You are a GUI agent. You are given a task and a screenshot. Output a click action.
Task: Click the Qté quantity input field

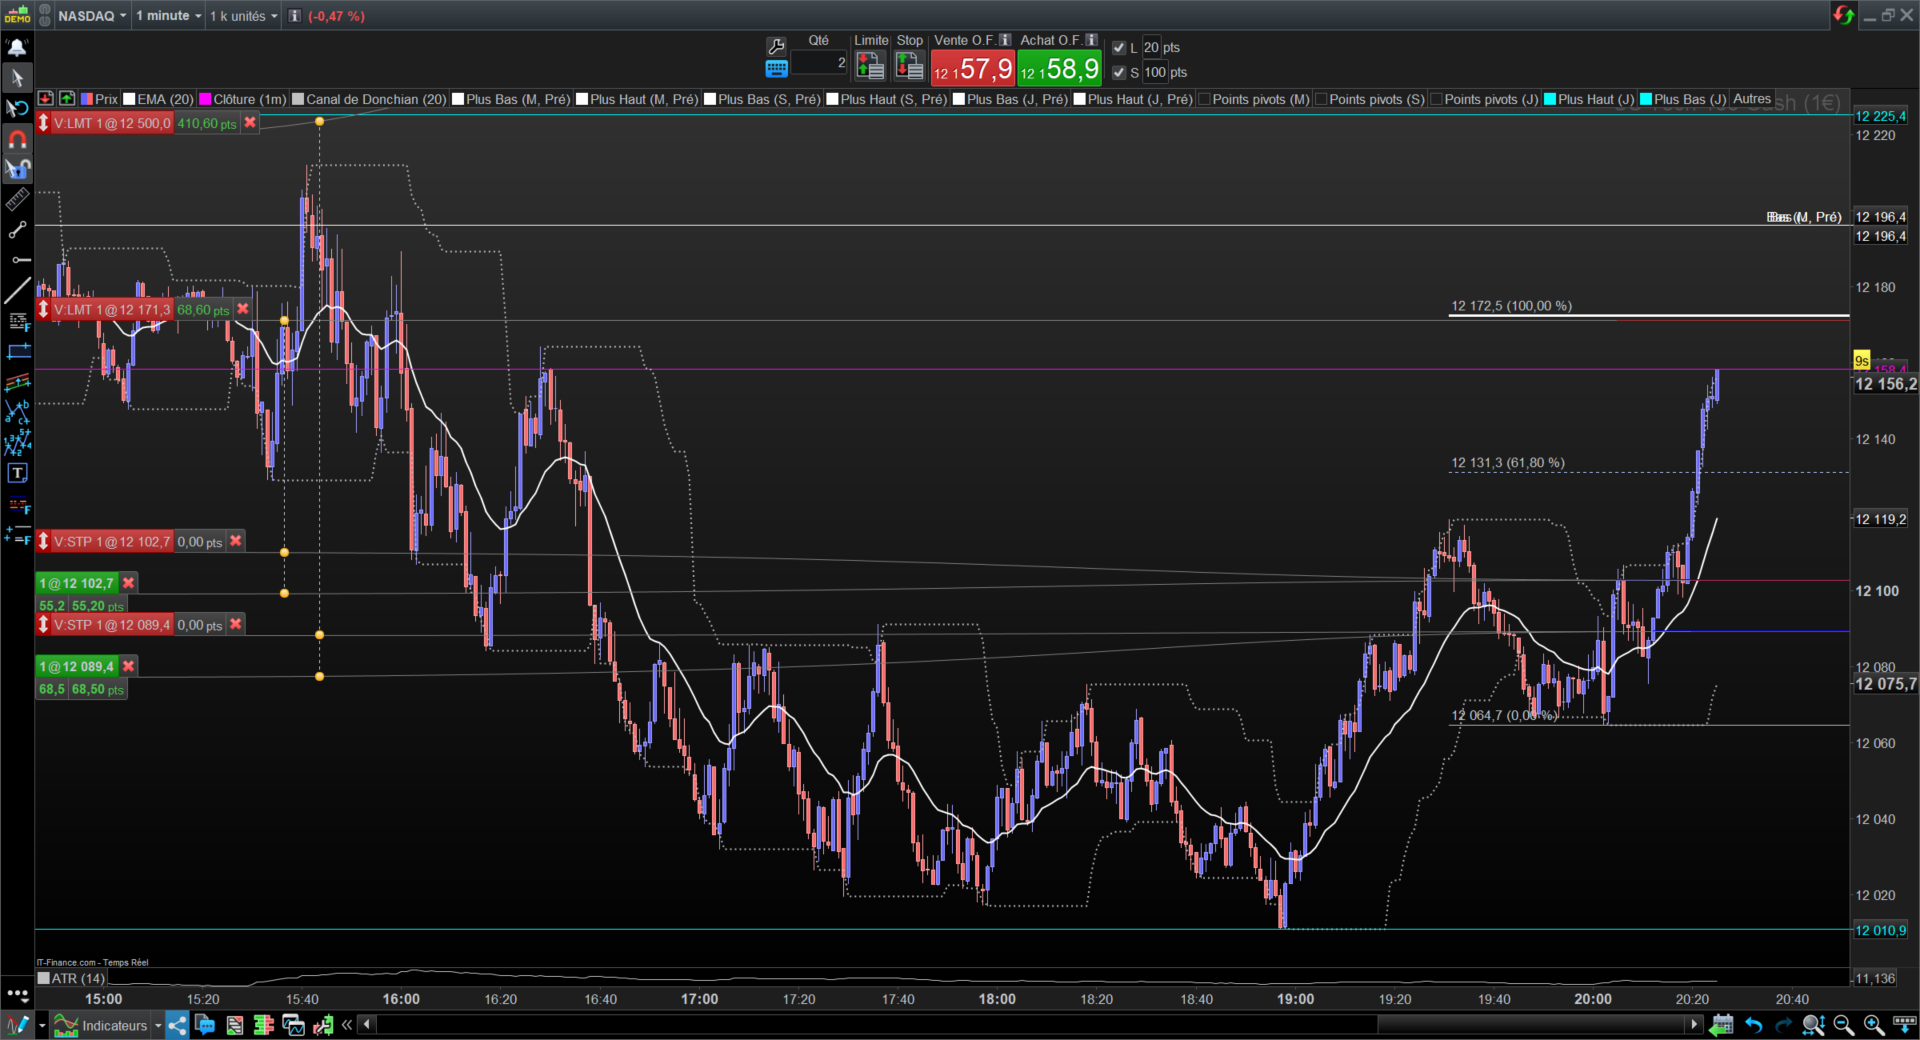(x=818, y=63)
